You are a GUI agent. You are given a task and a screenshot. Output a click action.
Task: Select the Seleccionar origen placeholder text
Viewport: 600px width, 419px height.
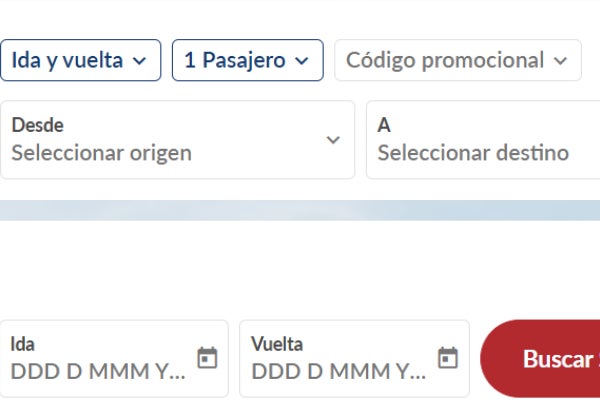(102, 153)
